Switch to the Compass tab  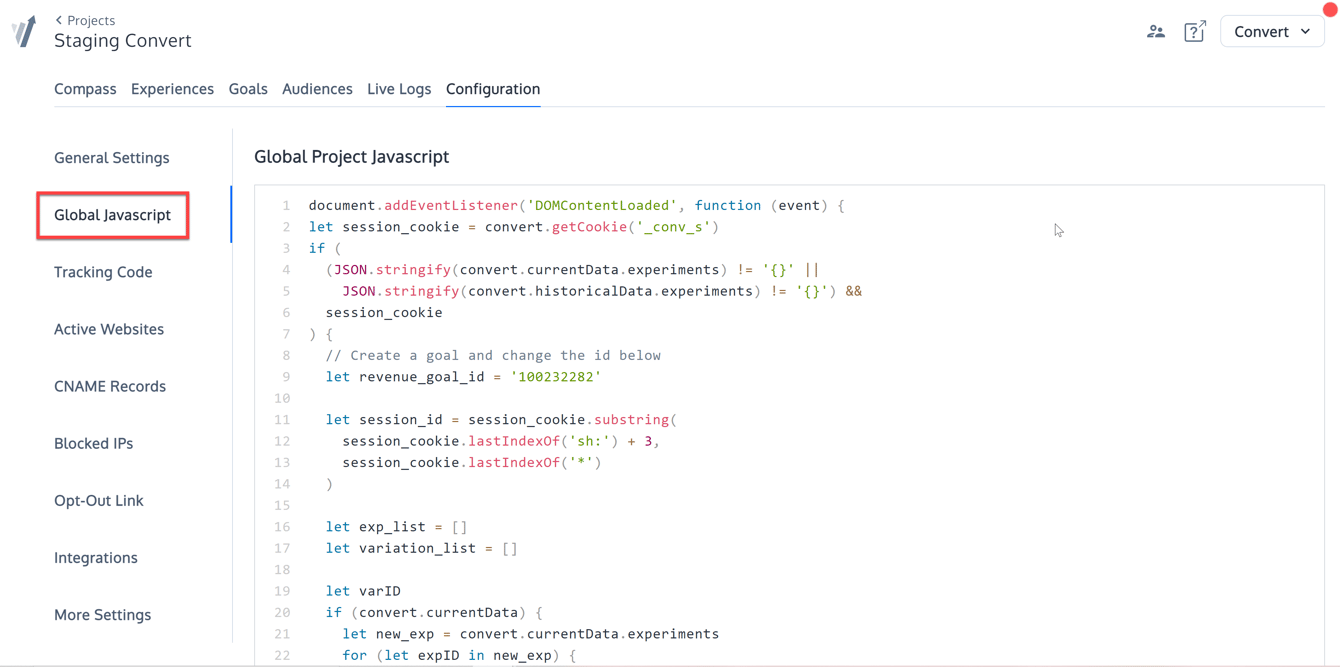(85, 89)
